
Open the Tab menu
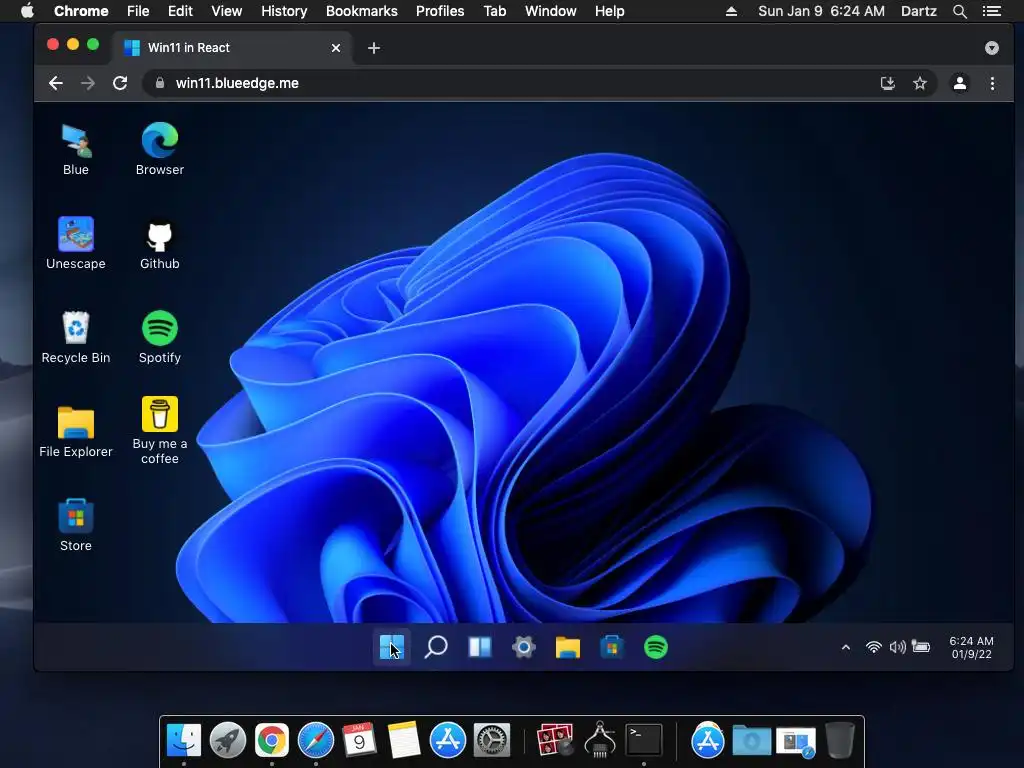point(494,11)
